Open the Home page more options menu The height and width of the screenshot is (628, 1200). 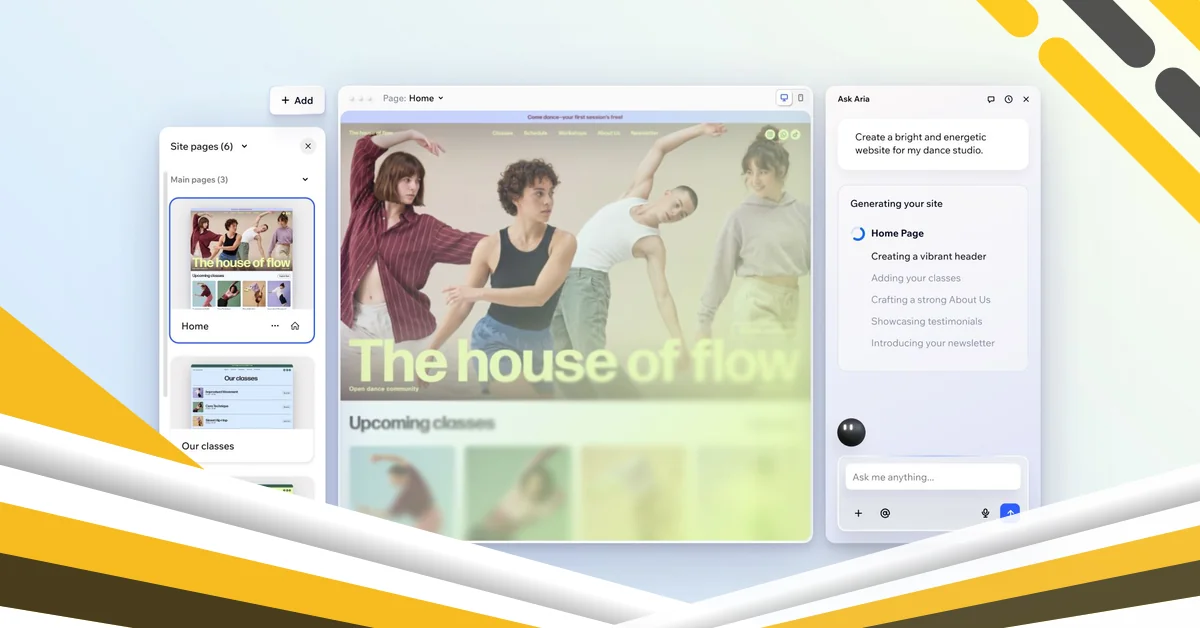275,326
